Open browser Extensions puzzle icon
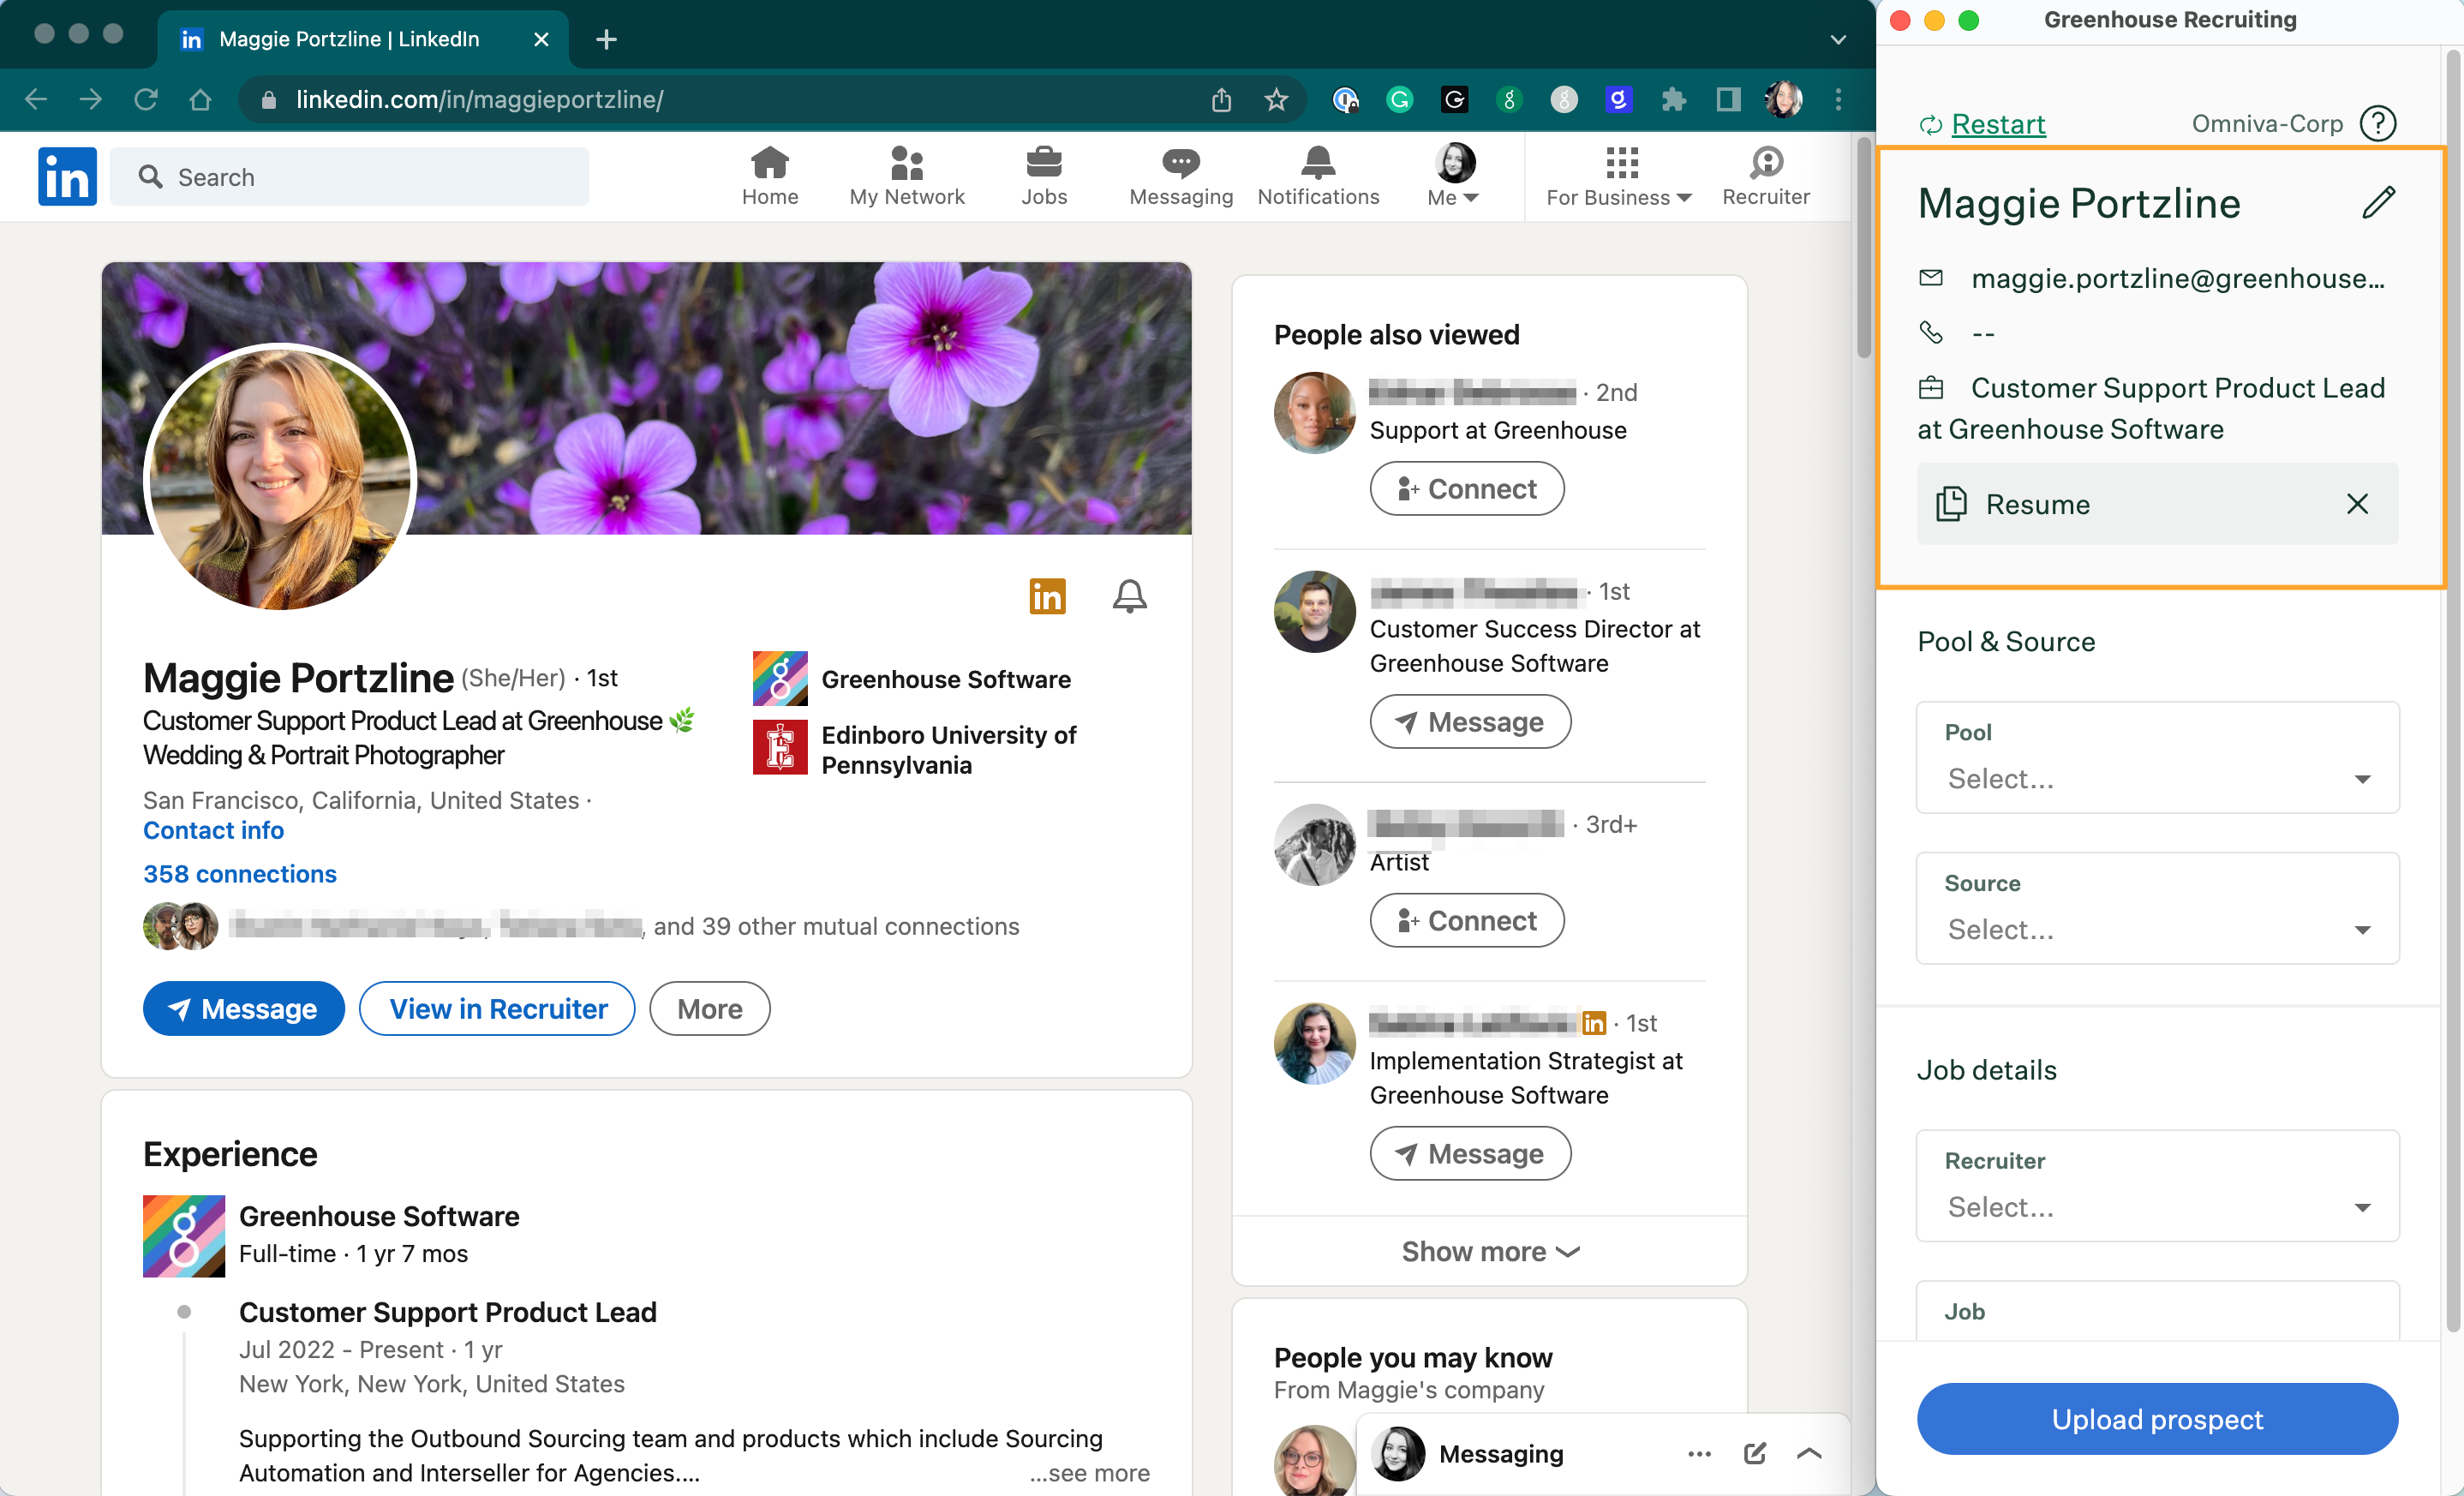This screenshot has width=2464, height=1496. 1673,99
